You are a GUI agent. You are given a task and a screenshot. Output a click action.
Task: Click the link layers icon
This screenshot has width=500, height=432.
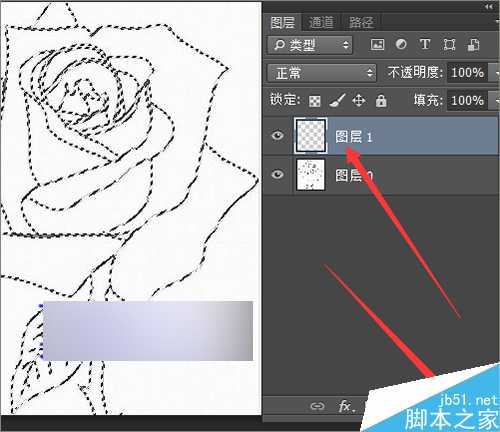(x=317, y=406)
